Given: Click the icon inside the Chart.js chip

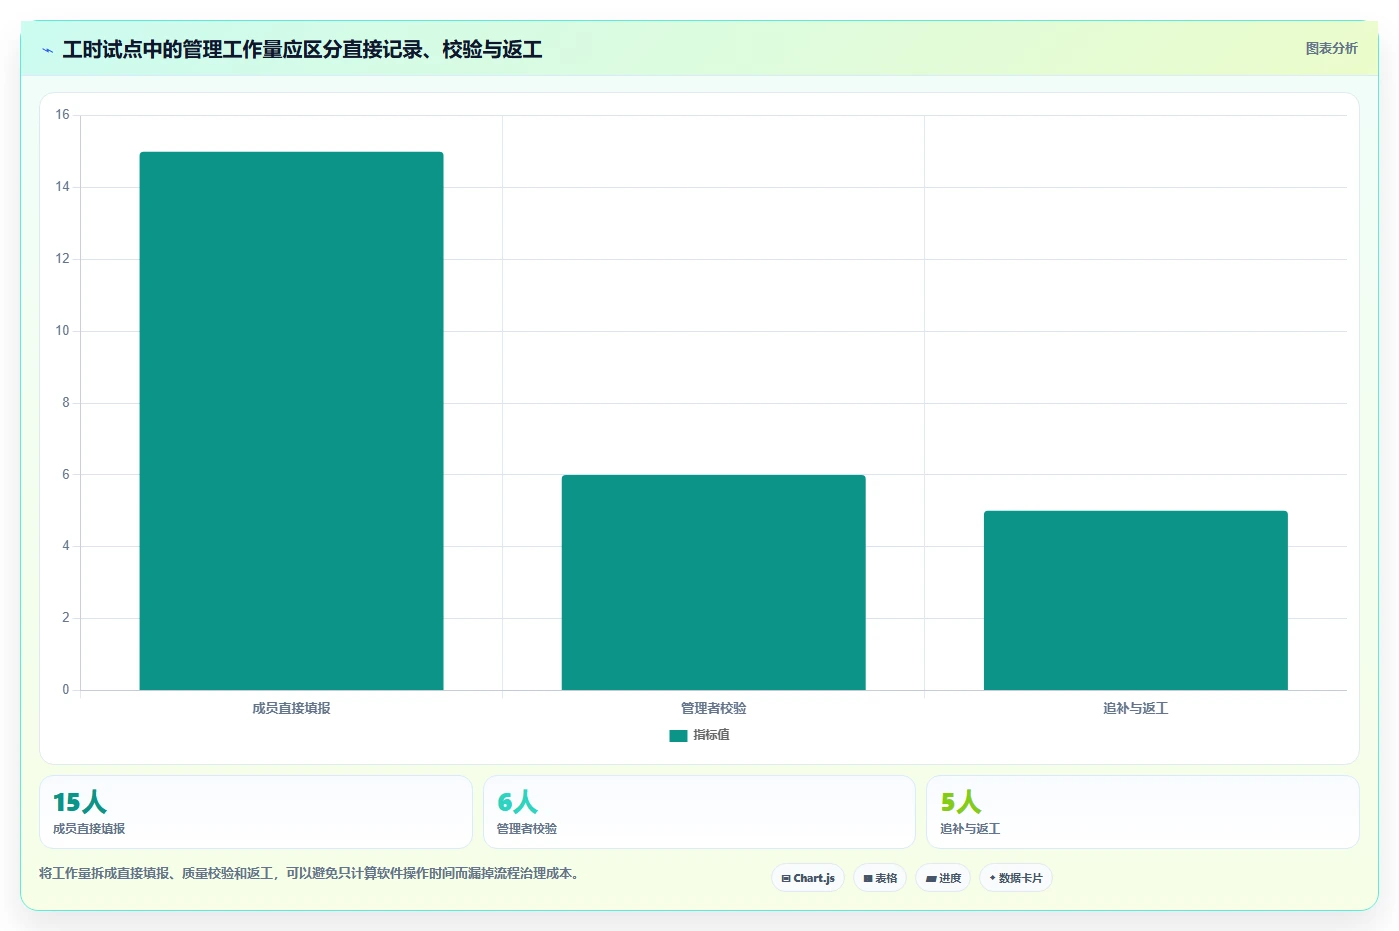Looking at the screenshot, I should pyautogui.click(x=786, y=879).
